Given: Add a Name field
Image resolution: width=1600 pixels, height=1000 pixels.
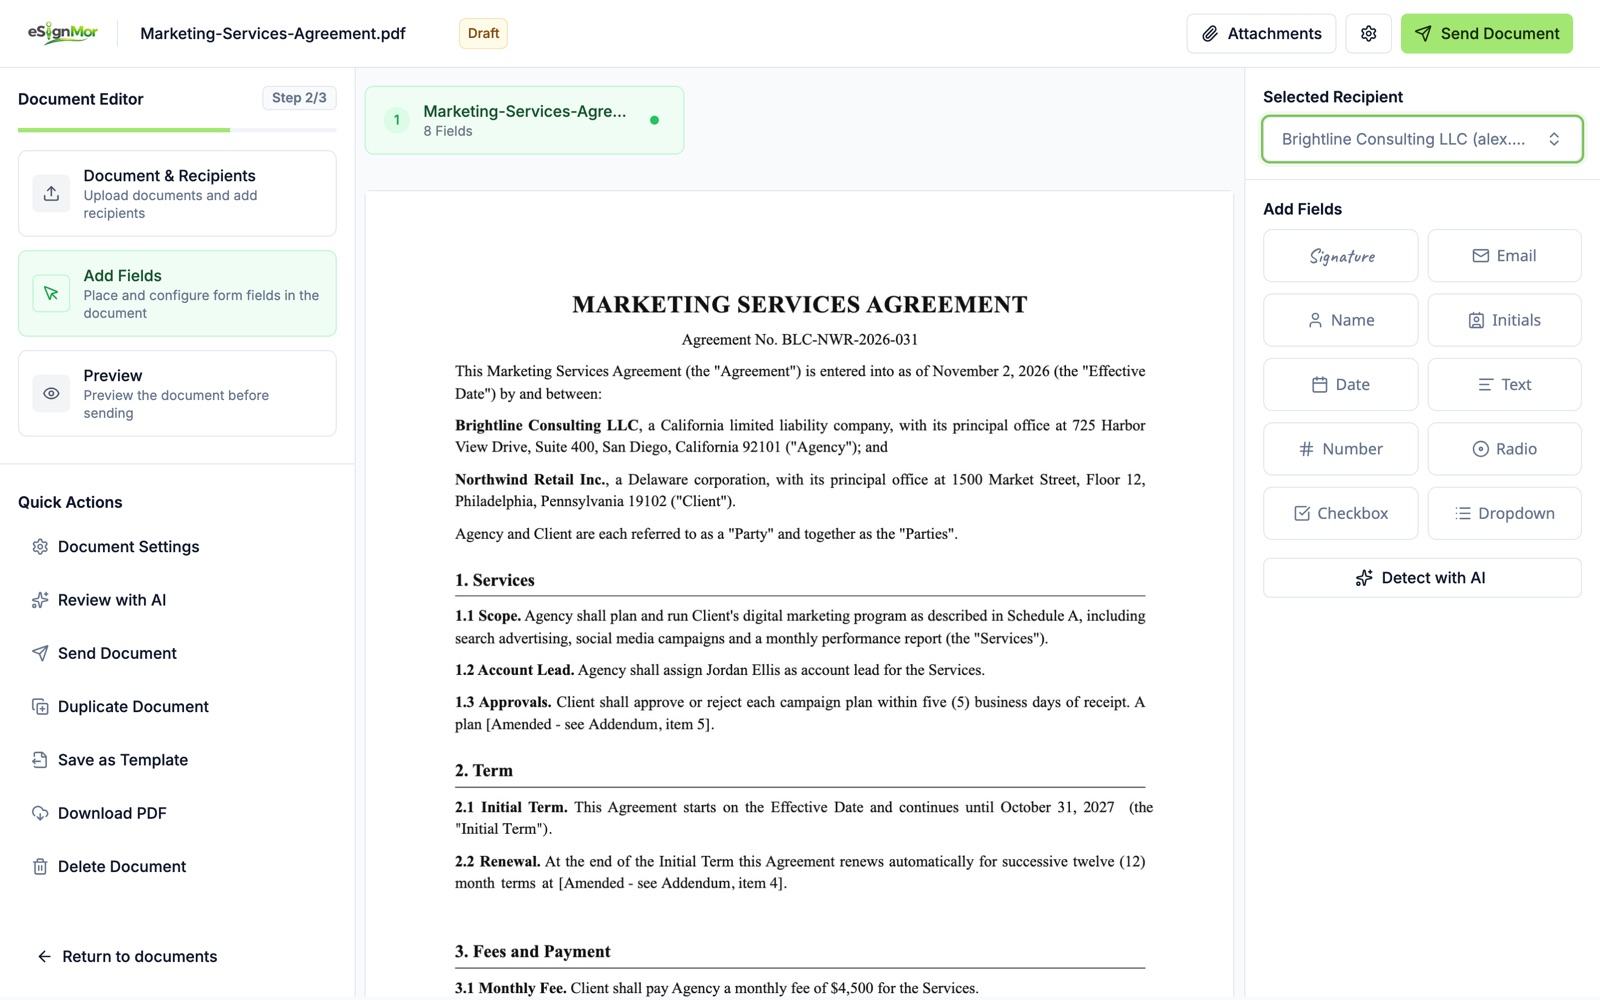Looking at the screenshot, I should [x=1340, y=320].
